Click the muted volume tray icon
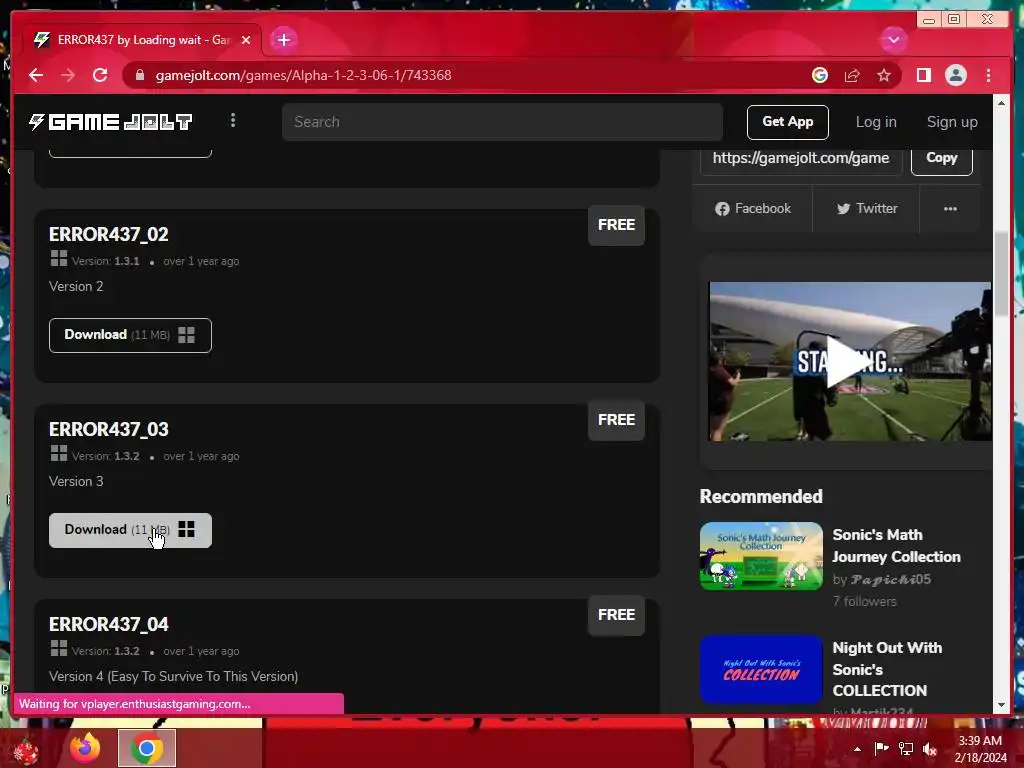Viewport: 1024px width, 768px height. click(x=930, y=748)
